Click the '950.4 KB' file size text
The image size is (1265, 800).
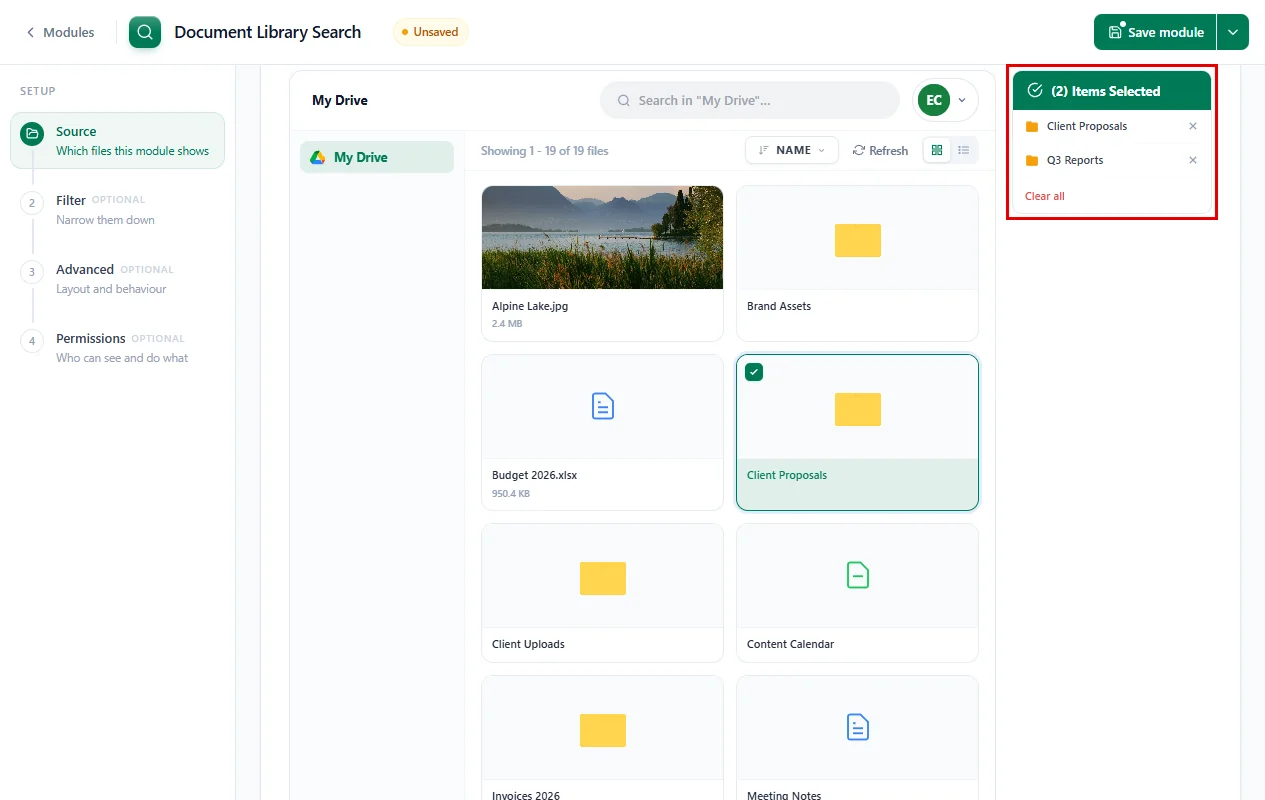tap(511, 493)
